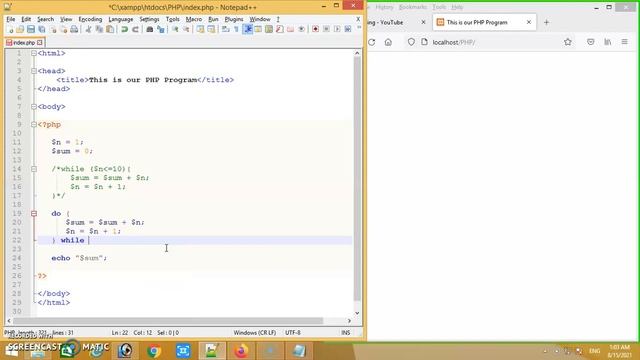Click the ENG language indicator in tray
This screenshot has width=640, height=360.
pos(594,351)
